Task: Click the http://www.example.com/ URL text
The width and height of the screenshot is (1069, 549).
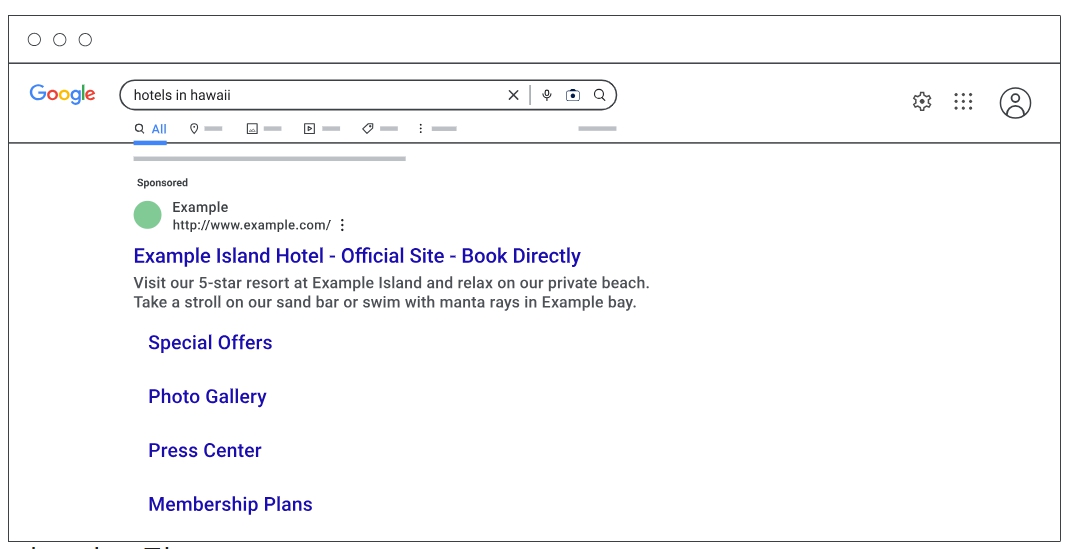Action: pos(252,225)
